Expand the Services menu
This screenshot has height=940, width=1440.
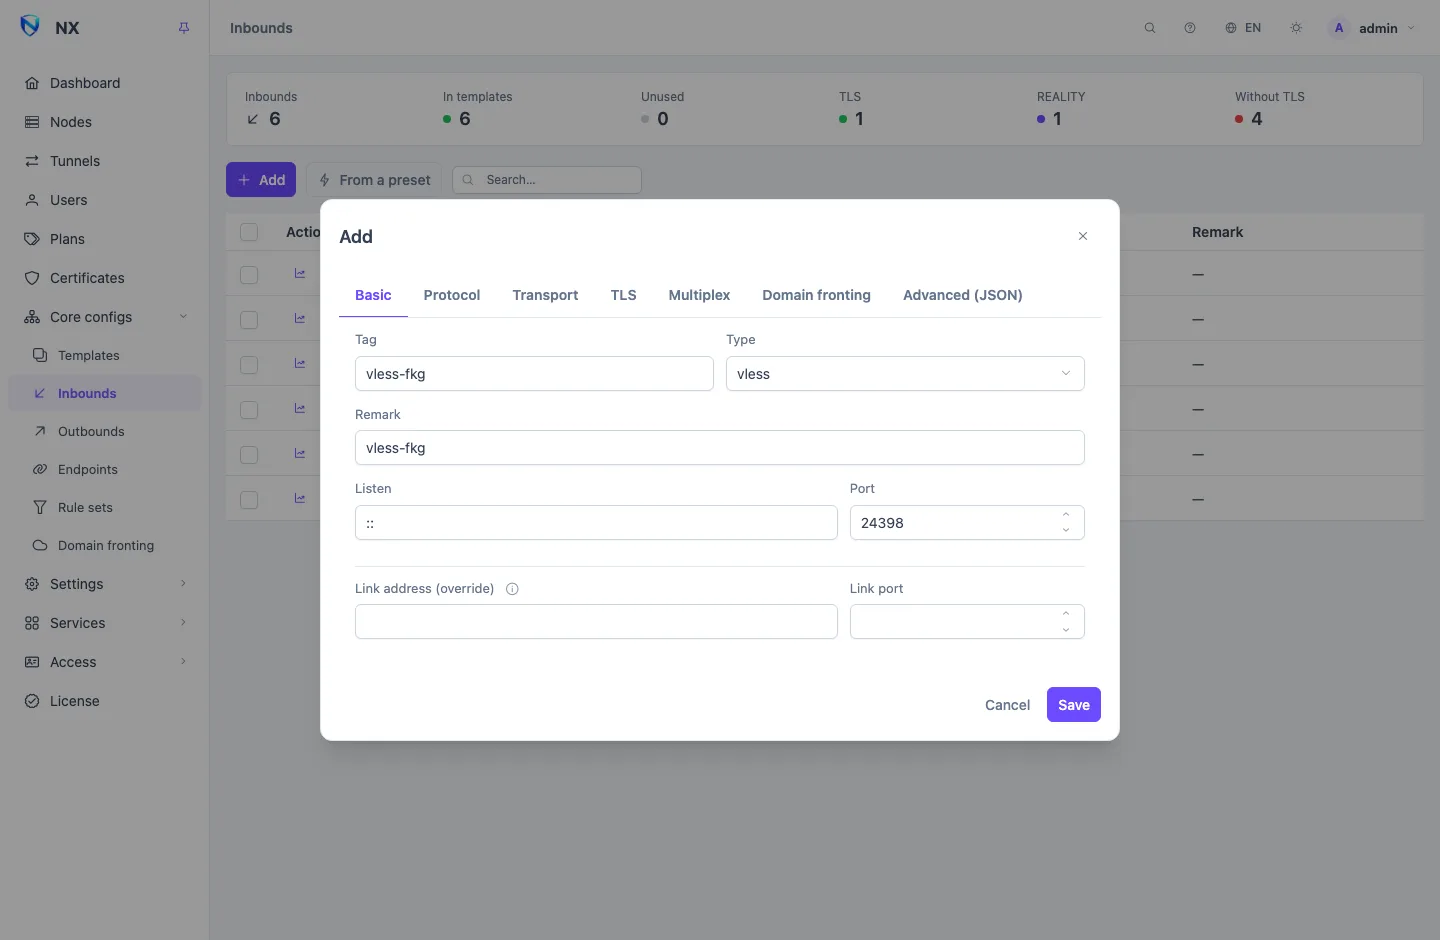point(105,623)
